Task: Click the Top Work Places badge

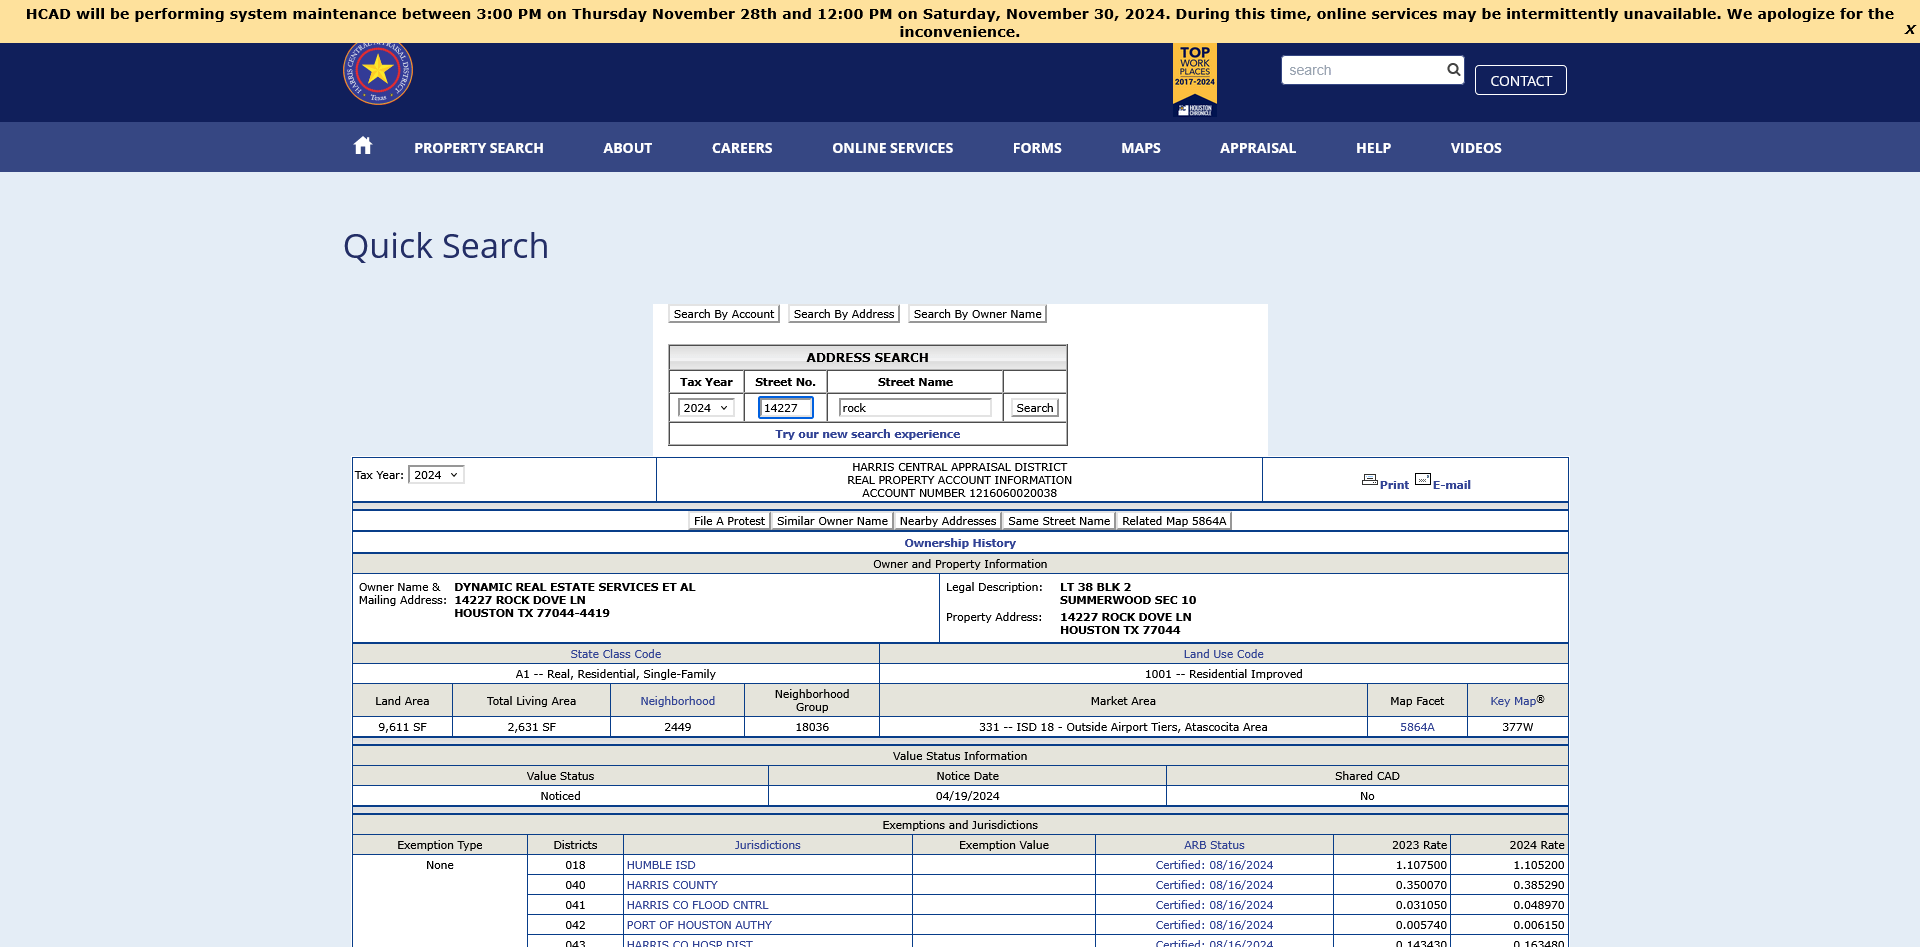Action: pos(1195,80)
